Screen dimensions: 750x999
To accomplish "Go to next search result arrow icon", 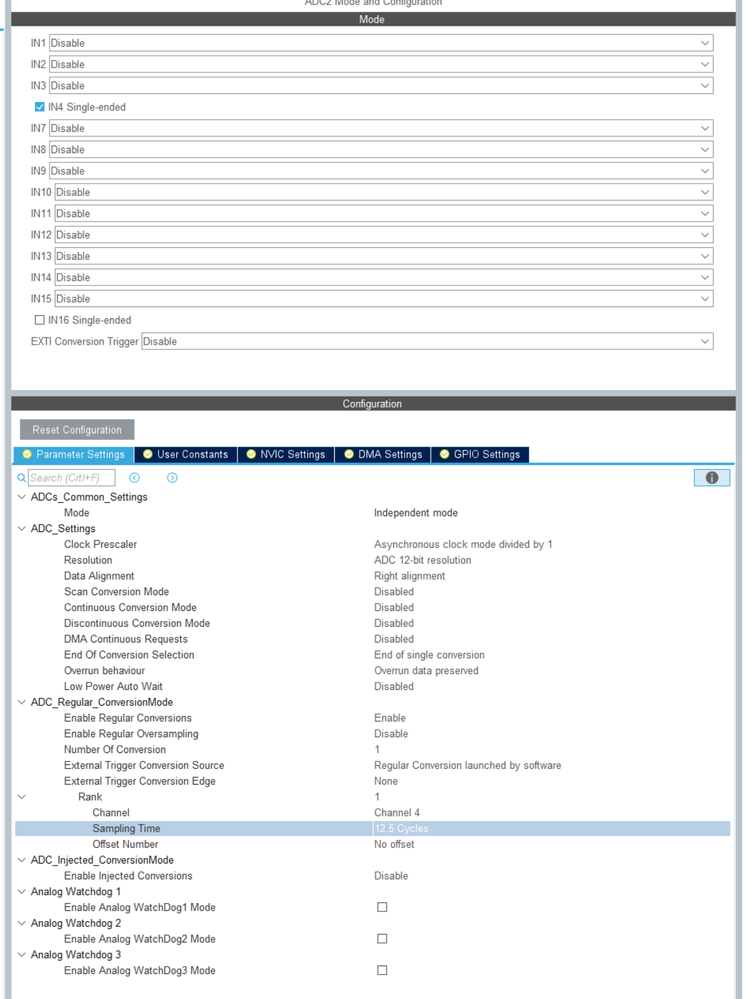I will (172, 478).
